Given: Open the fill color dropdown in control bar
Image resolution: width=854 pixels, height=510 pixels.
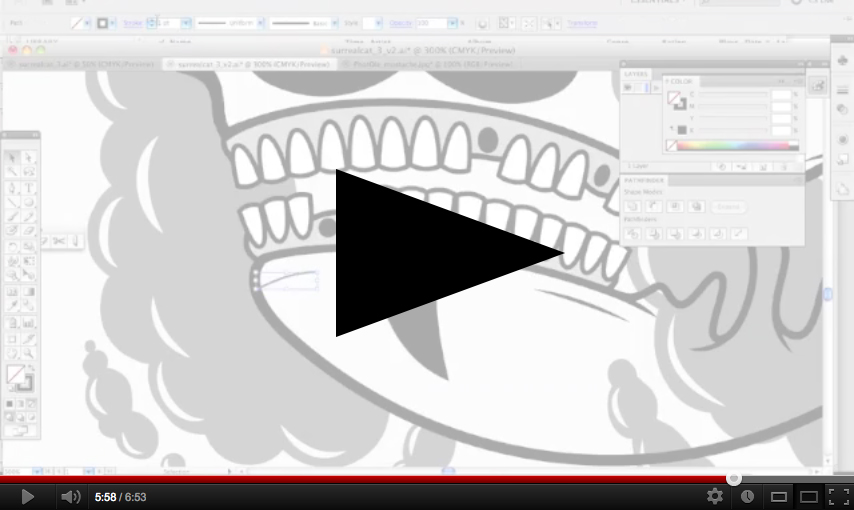Looking at the screenshot, I should tap(87, 23).
